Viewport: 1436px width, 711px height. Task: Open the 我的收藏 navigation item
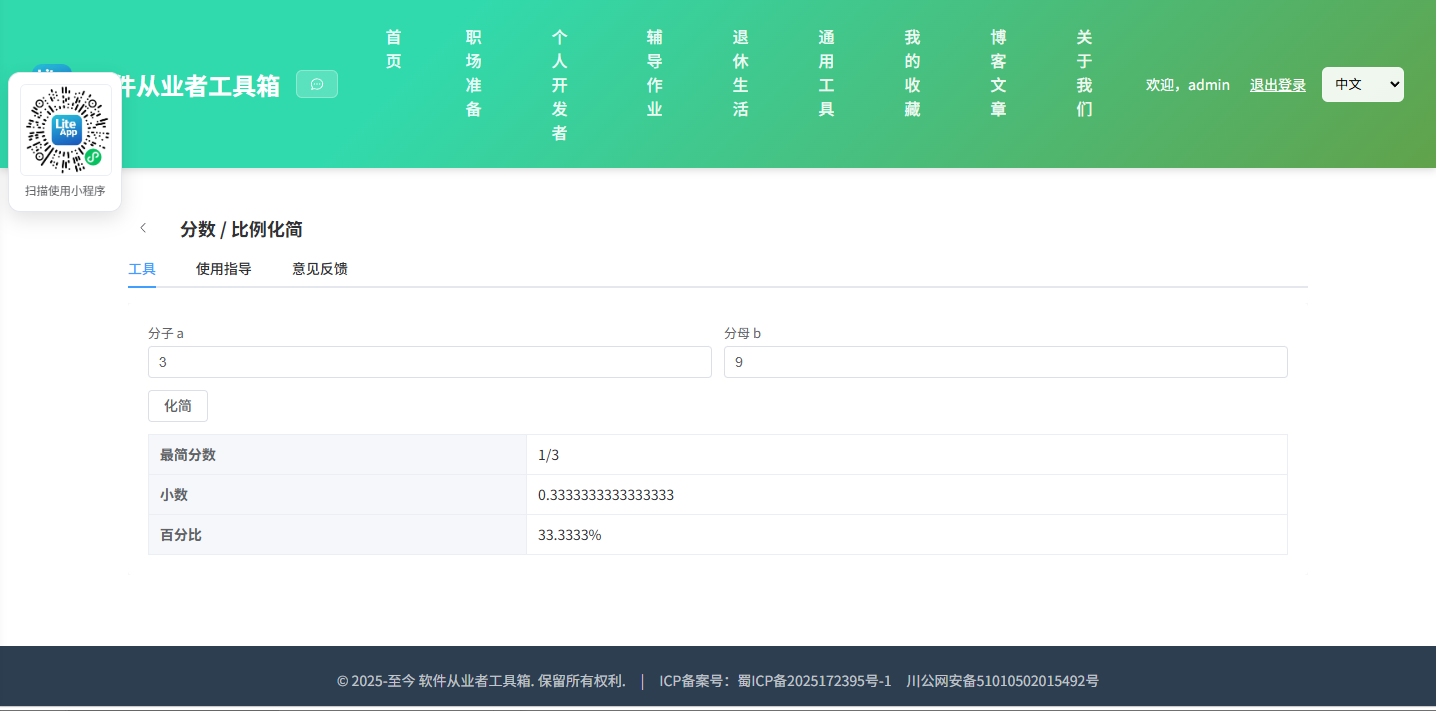(913, 73)
